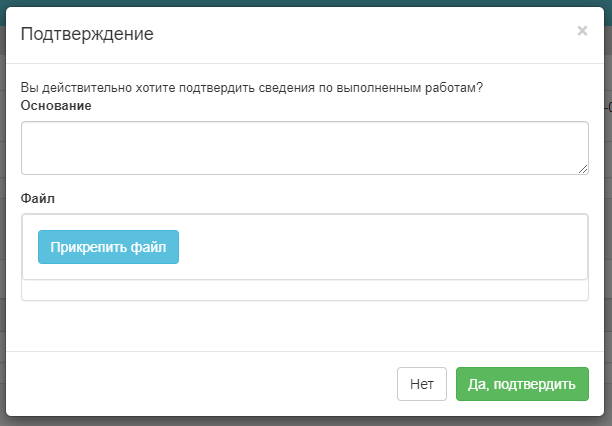Click the Основание field label
Viewport: 612px width, 426px height.
tap(56, 105)
